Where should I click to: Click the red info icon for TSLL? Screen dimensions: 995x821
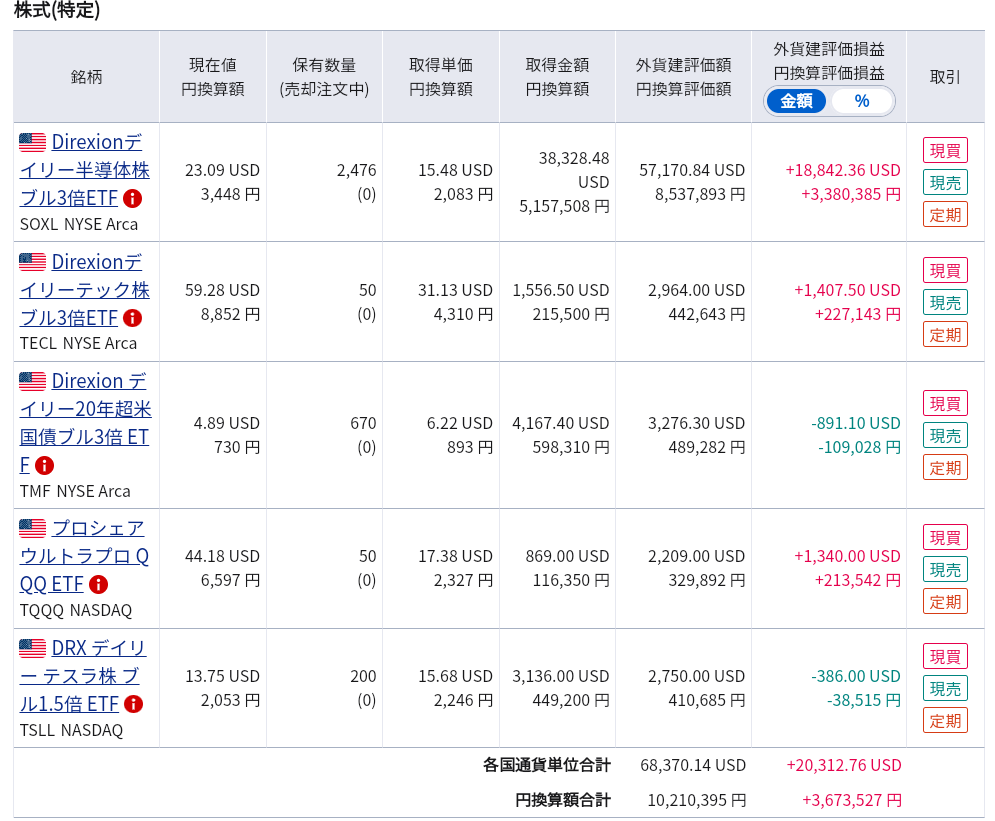[133, 704]
